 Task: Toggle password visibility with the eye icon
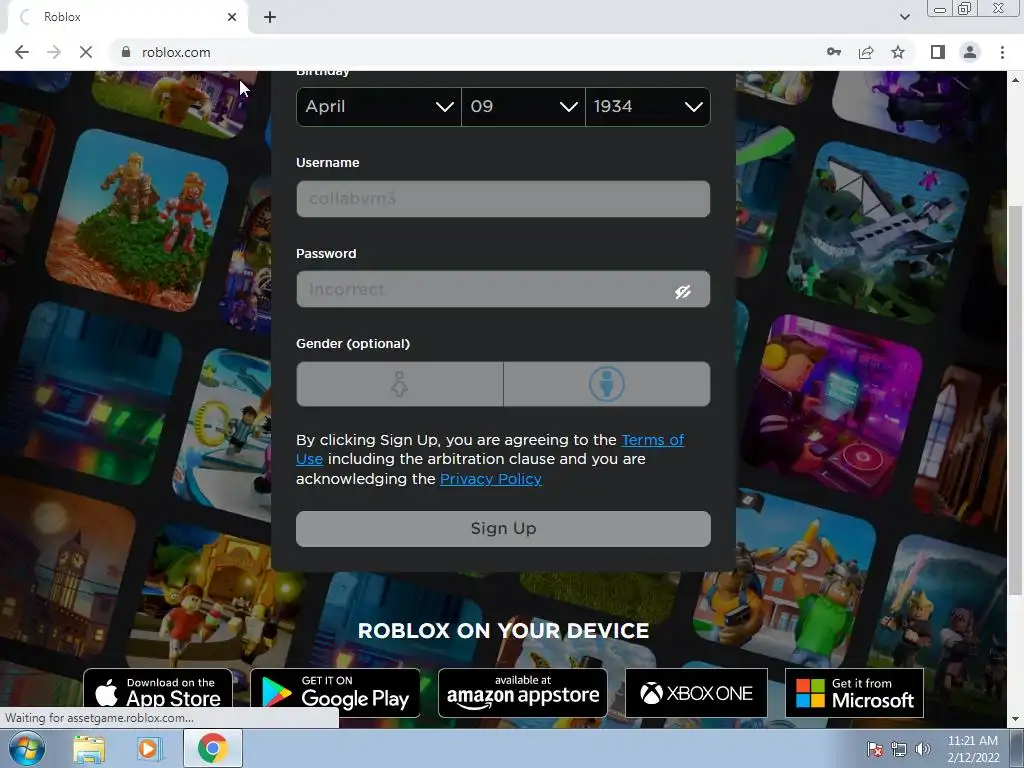pyautogui.click(x=683, y=291)
